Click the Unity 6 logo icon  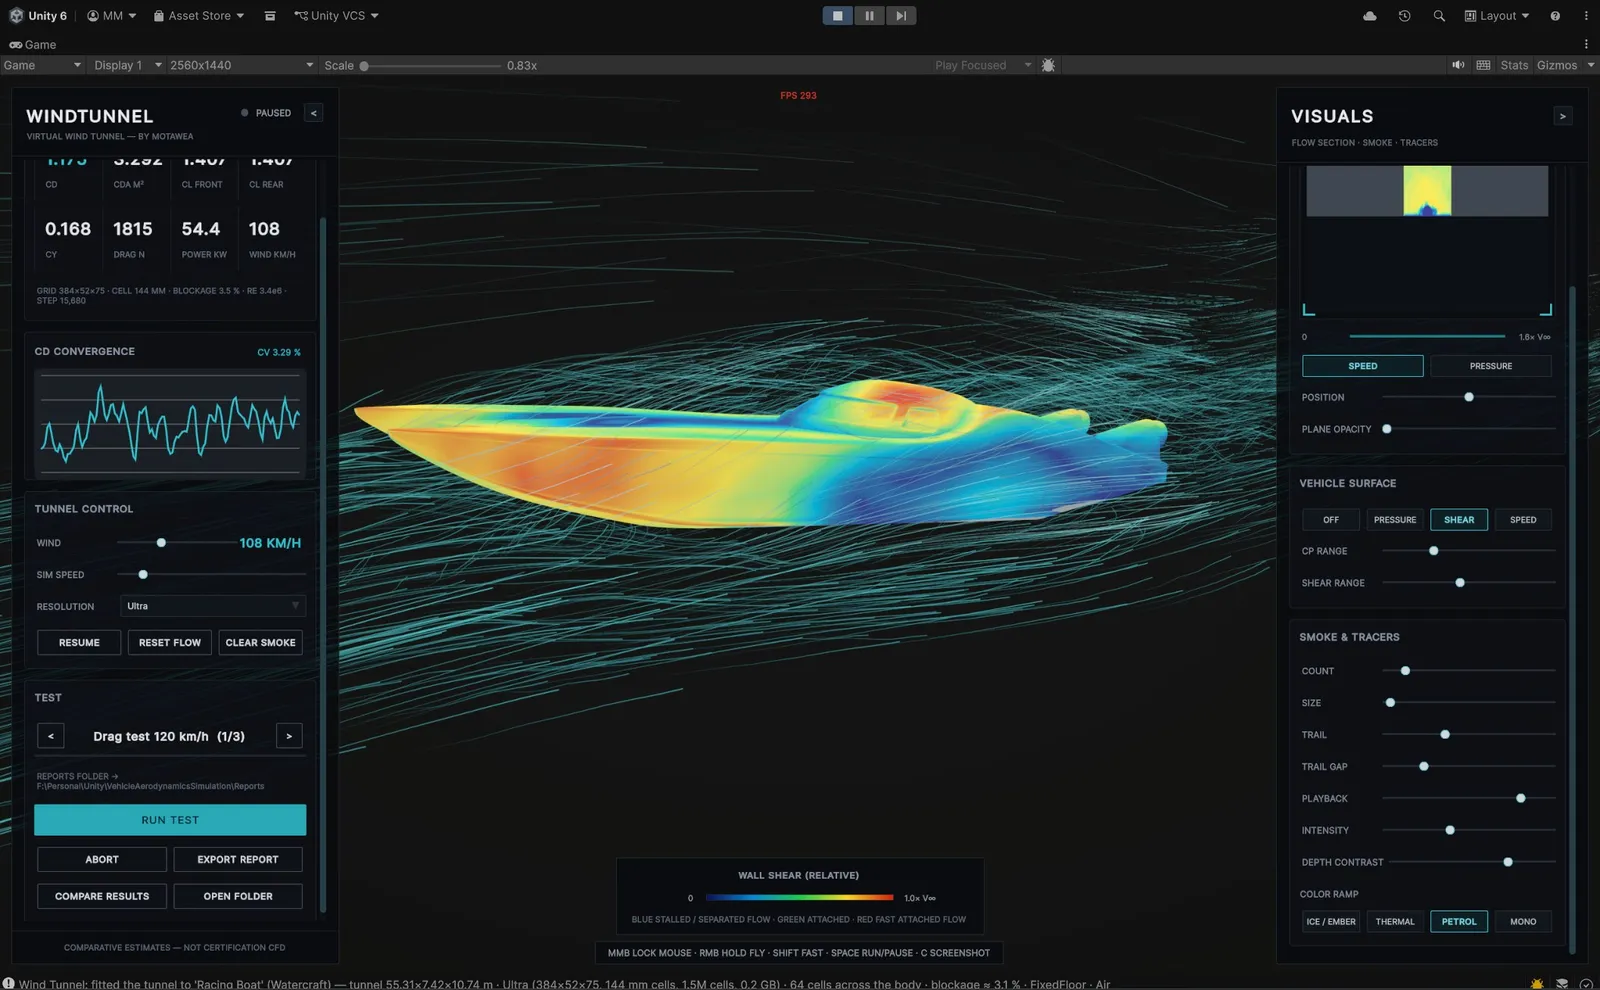pos(16,16)
